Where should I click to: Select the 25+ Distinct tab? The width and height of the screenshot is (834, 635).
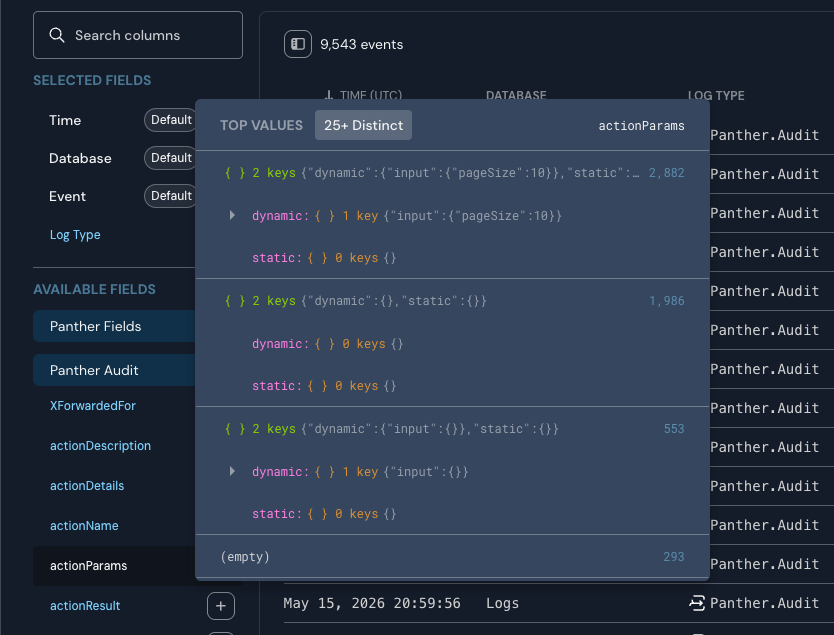(363, 125)
